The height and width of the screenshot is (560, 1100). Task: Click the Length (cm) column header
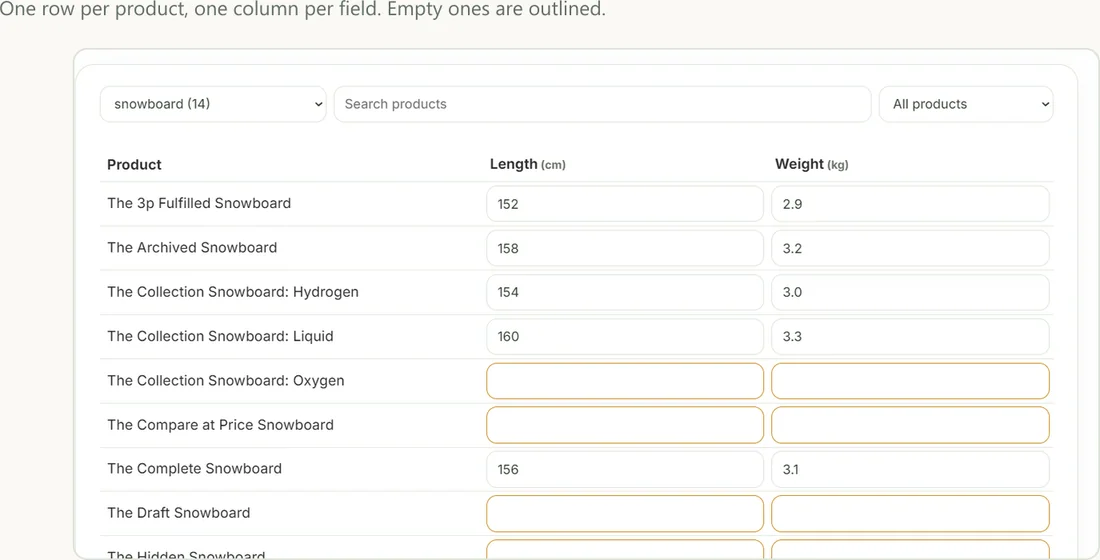pos(528,164)
